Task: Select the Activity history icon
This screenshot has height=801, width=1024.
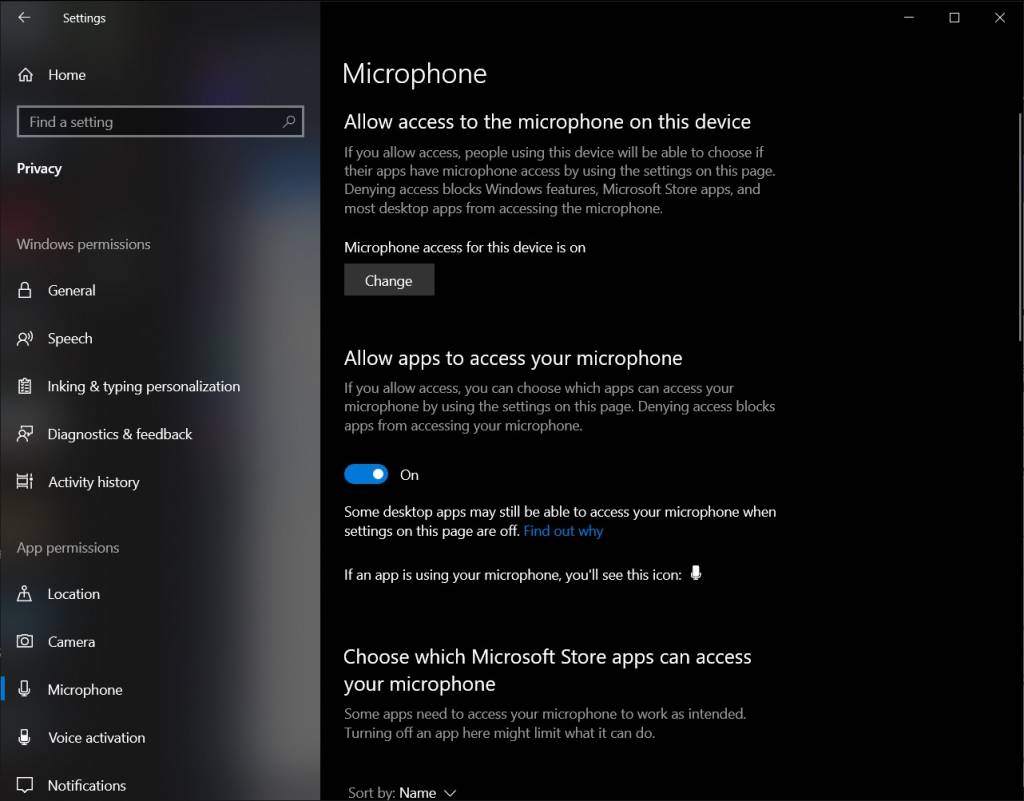Action: pos(26,482)
